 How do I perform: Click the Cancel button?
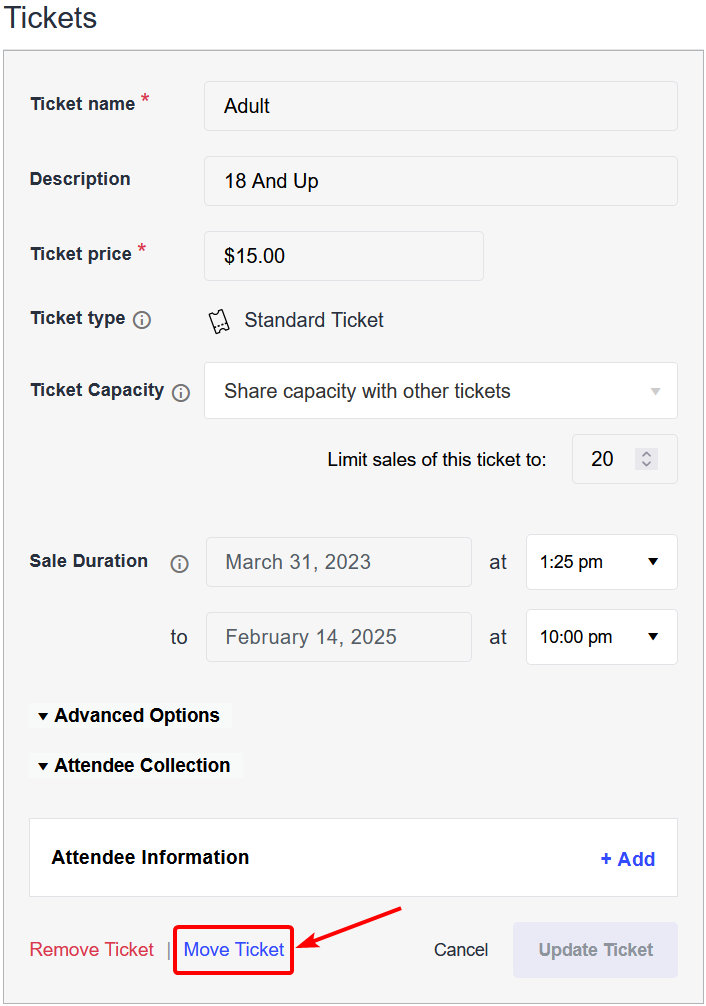click(x=461, y=950)
